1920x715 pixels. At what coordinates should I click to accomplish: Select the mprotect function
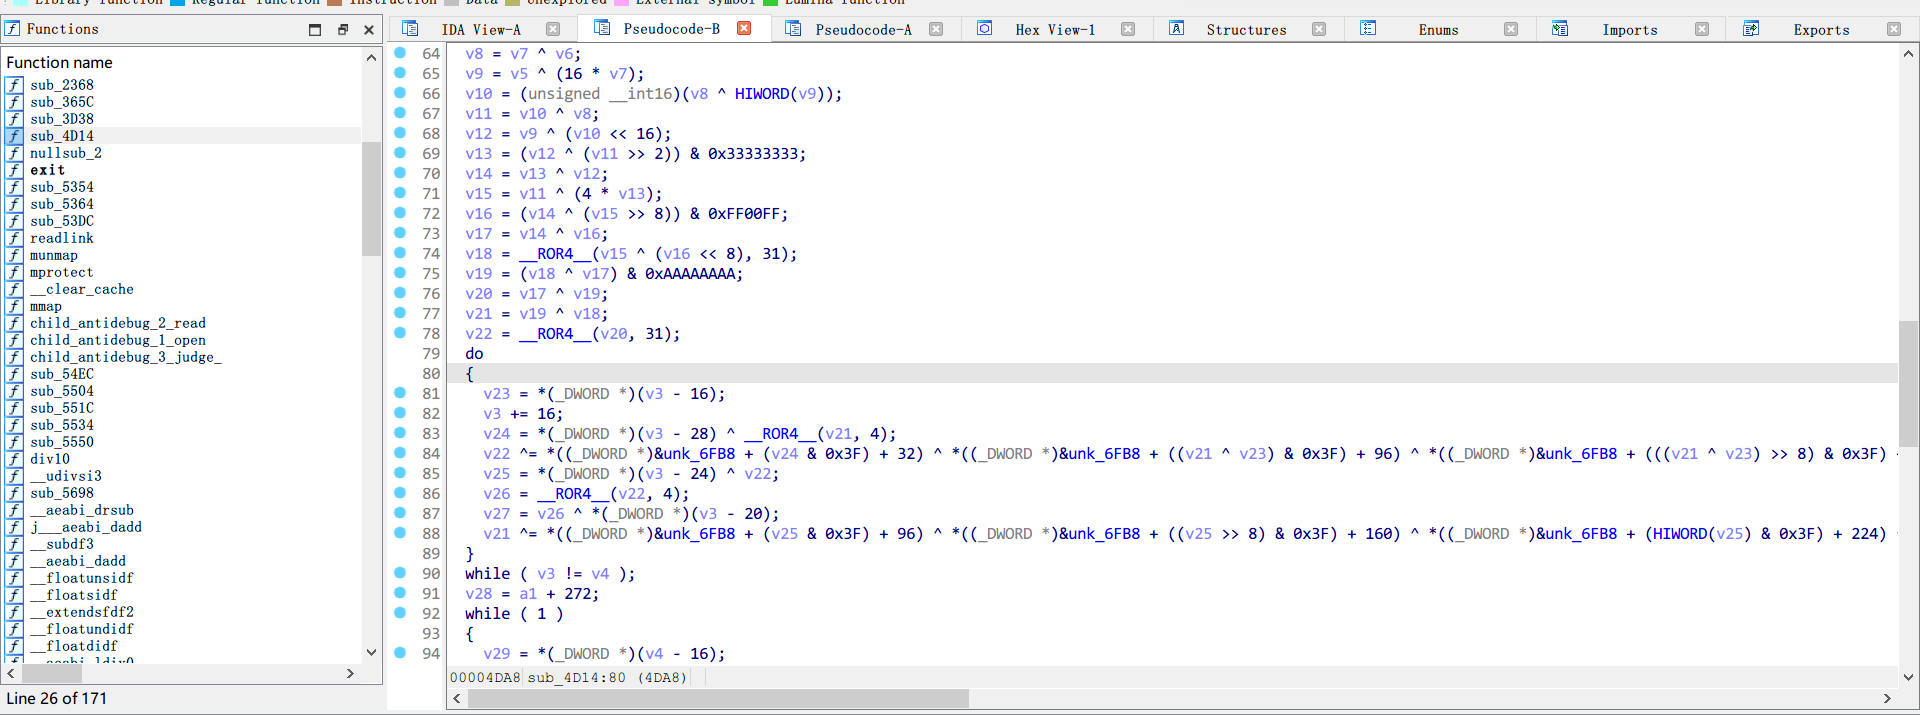(61, 272)
